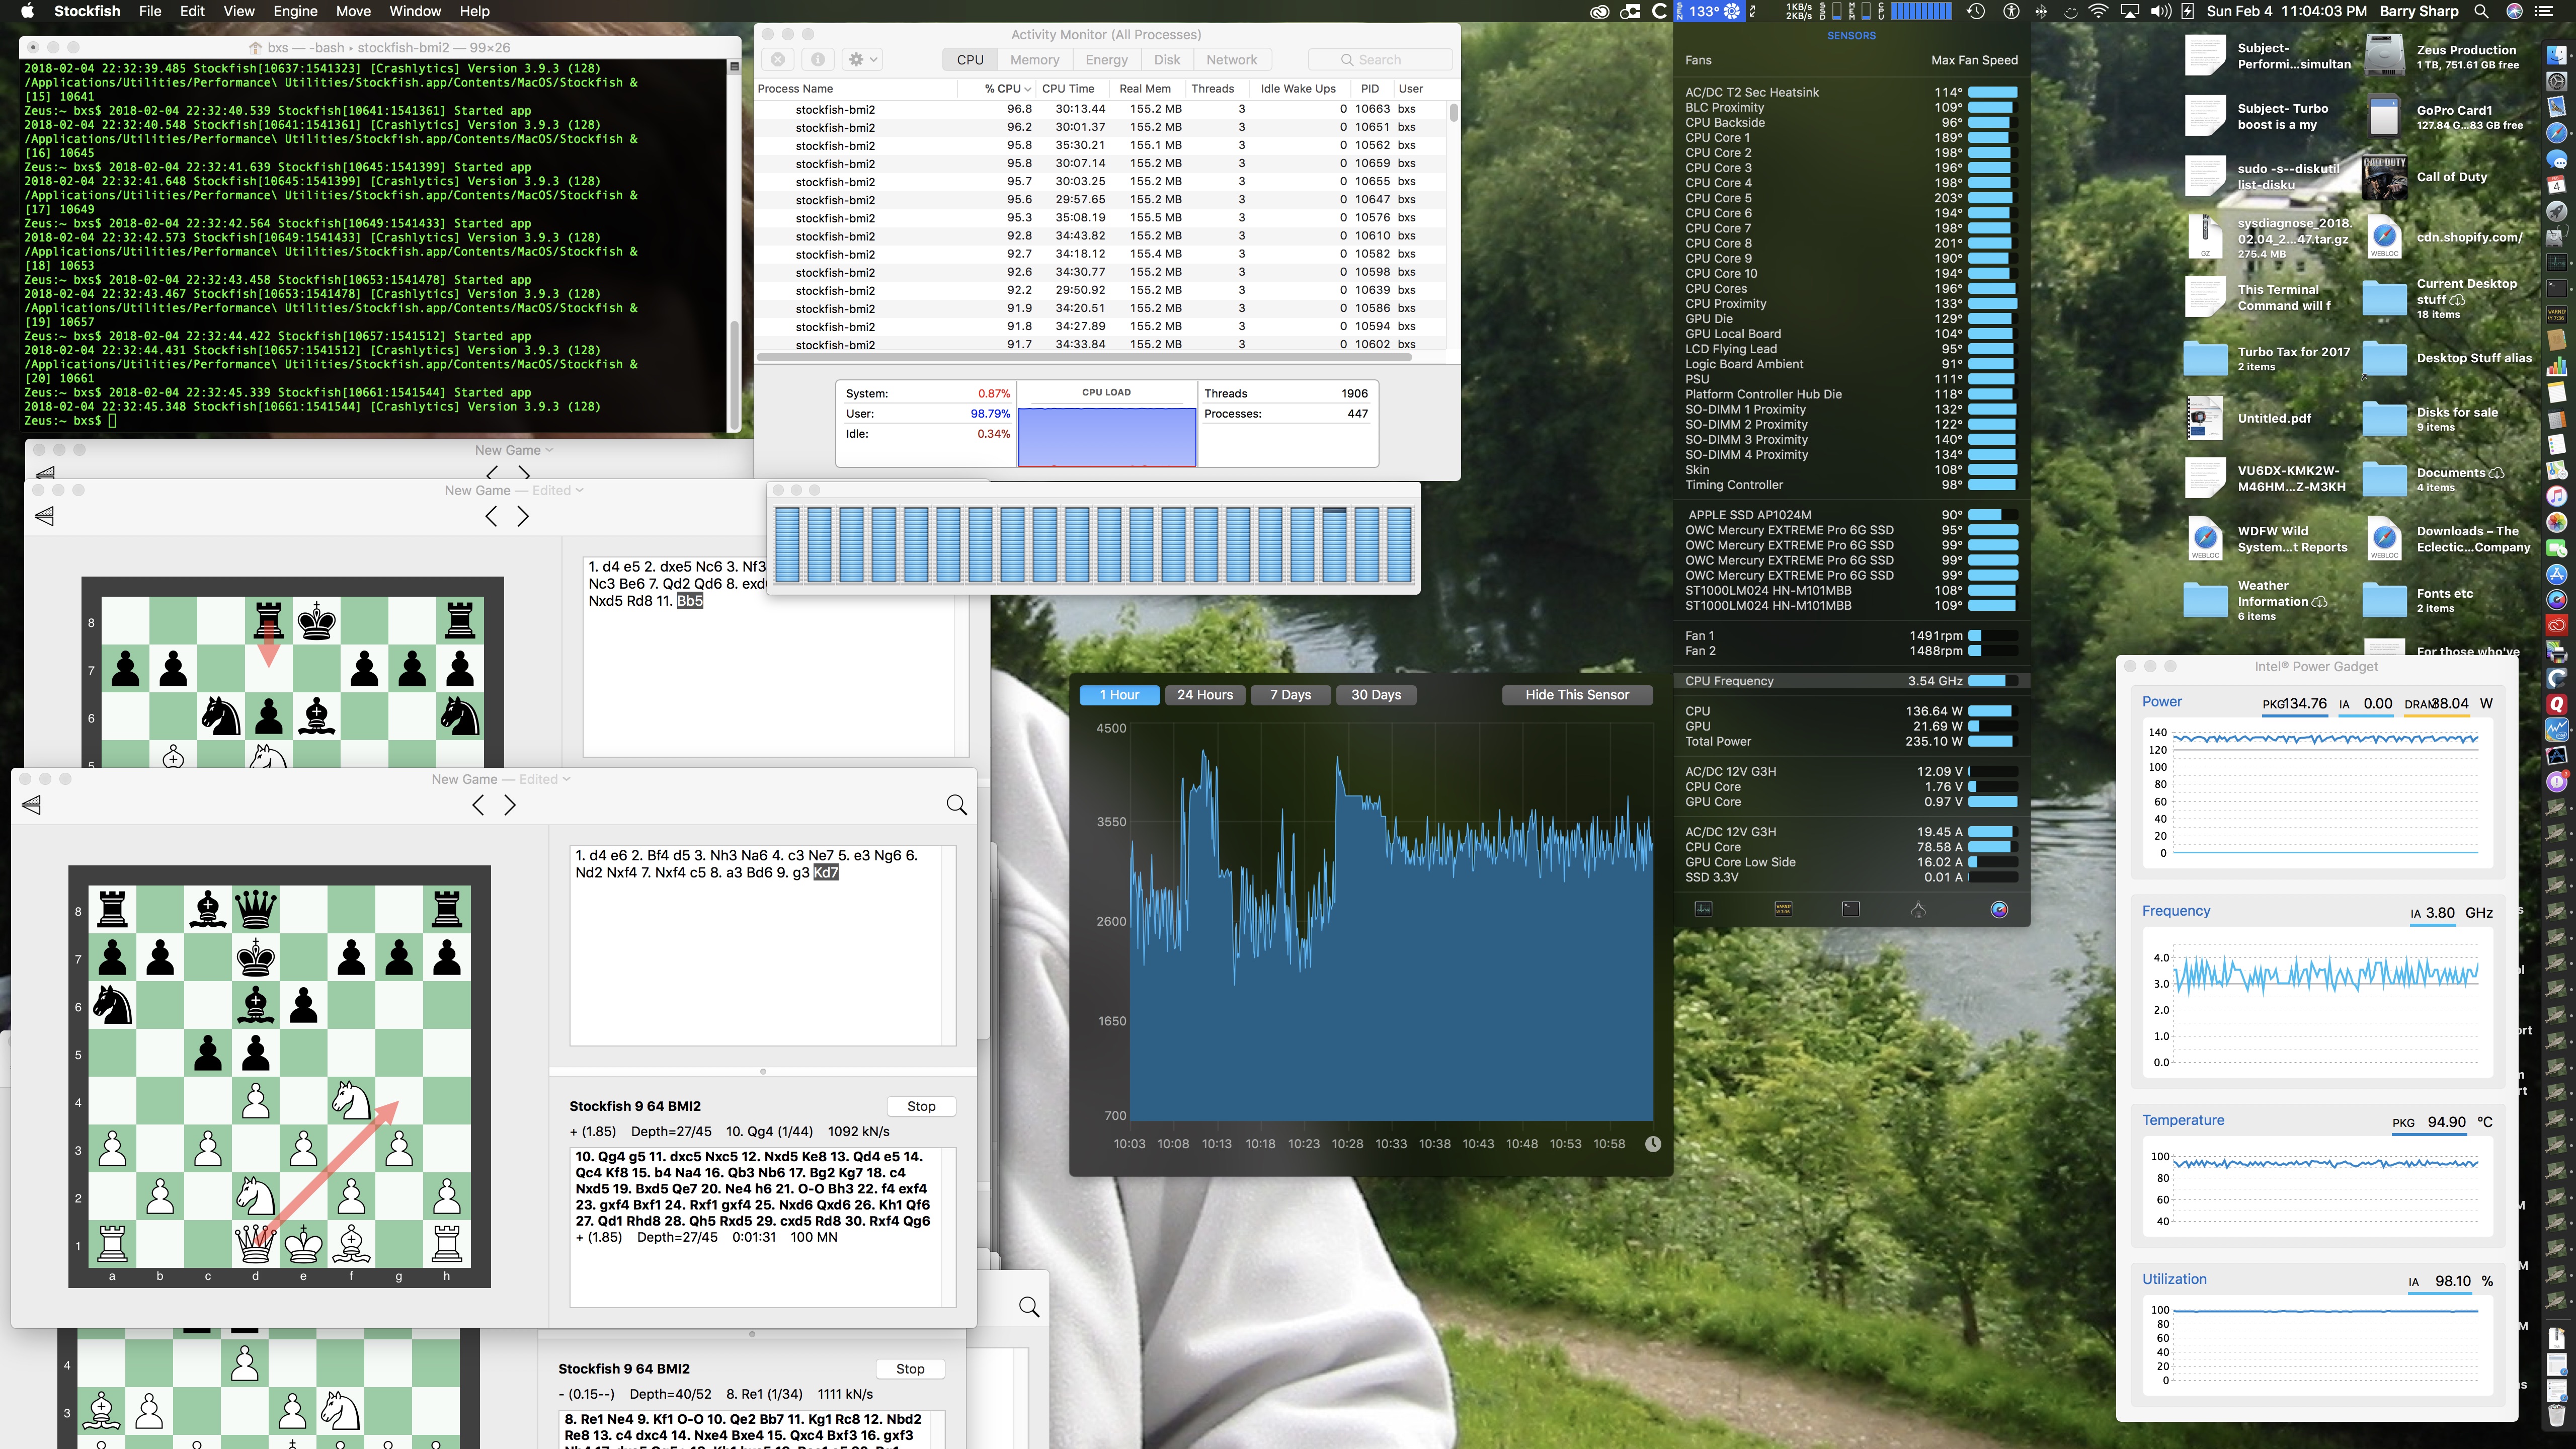This screenshot has height=1449, width=2576.
Task: Open the Time Machine menu bar icon
Action: [x=1975, y=11]
